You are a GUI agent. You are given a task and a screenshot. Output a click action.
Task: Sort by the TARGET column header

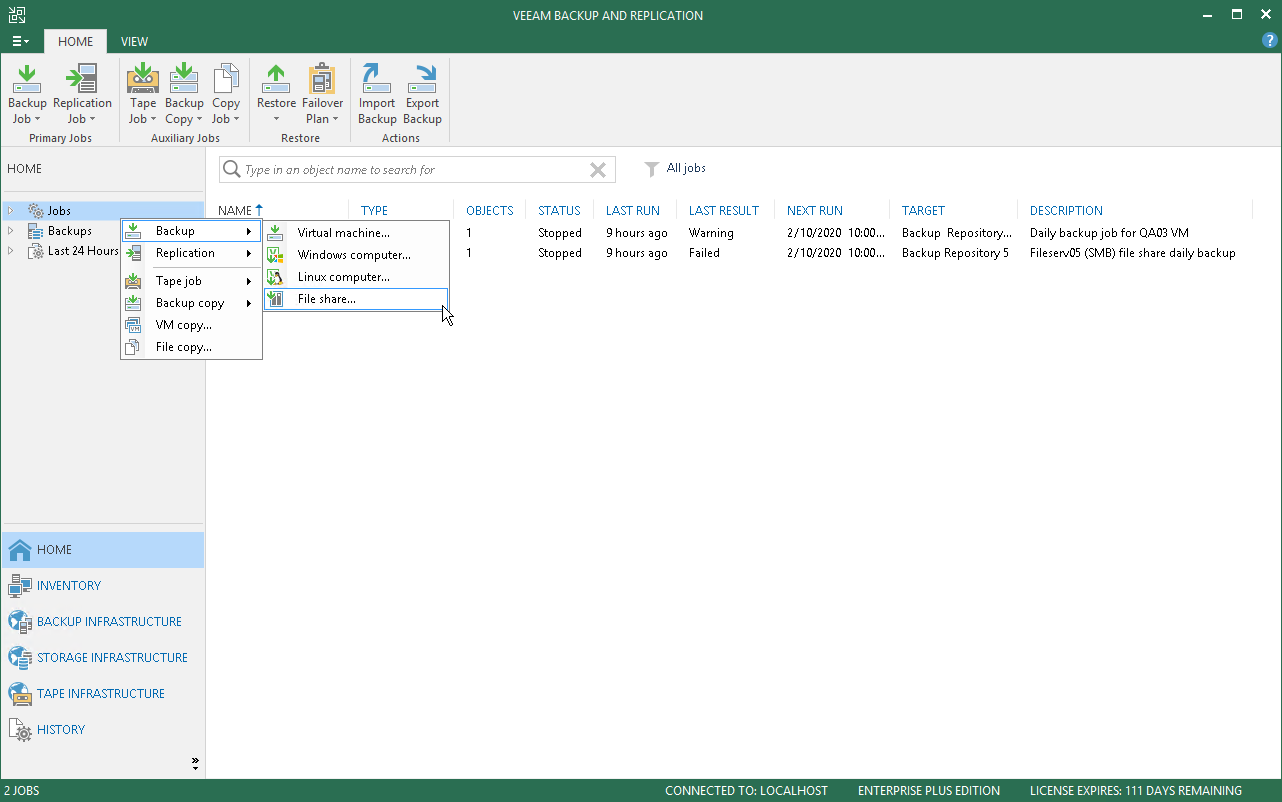click(923, 211)
